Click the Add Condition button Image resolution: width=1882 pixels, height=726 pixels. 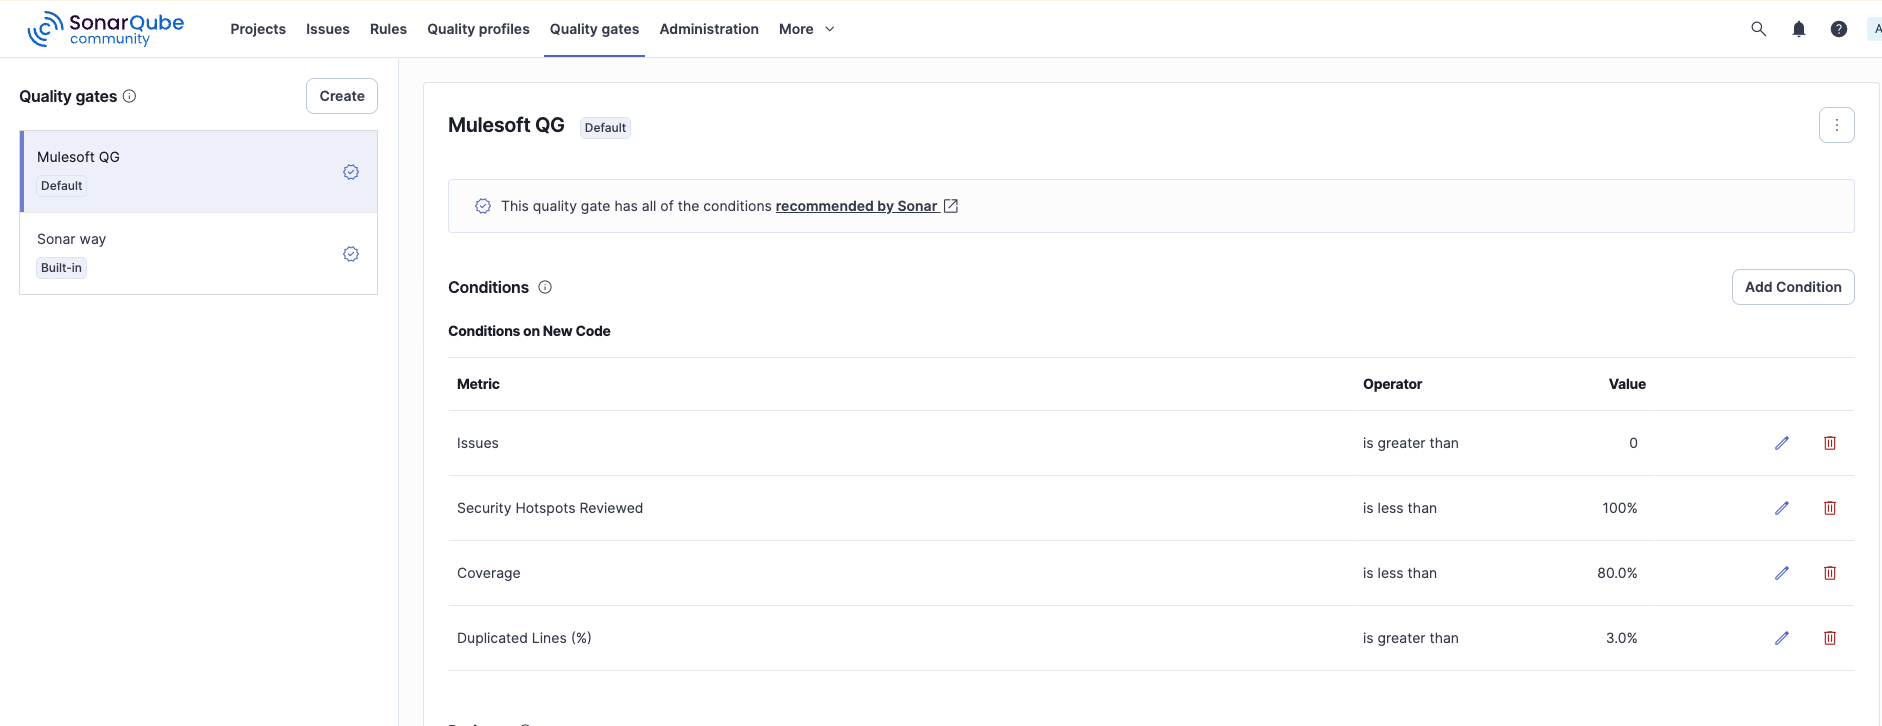coord(1793,287)
